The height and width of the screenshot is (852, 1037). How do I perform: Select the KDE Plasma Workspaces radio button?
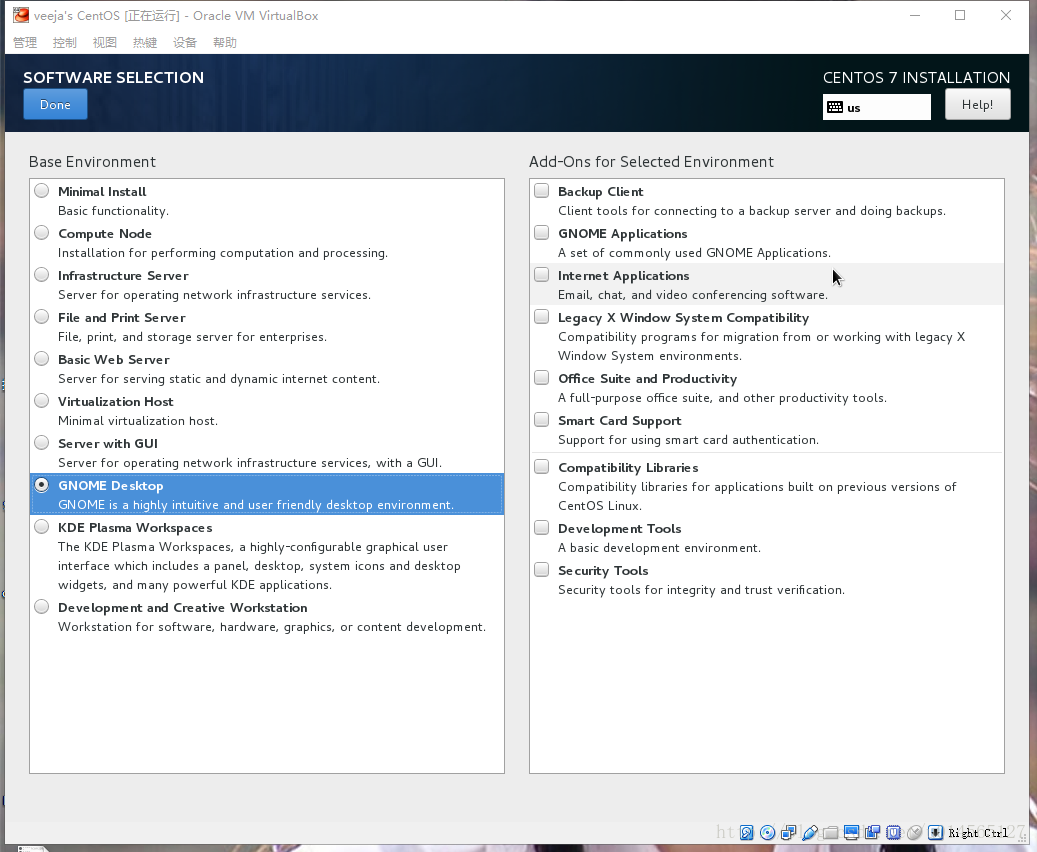coord(42,527)
